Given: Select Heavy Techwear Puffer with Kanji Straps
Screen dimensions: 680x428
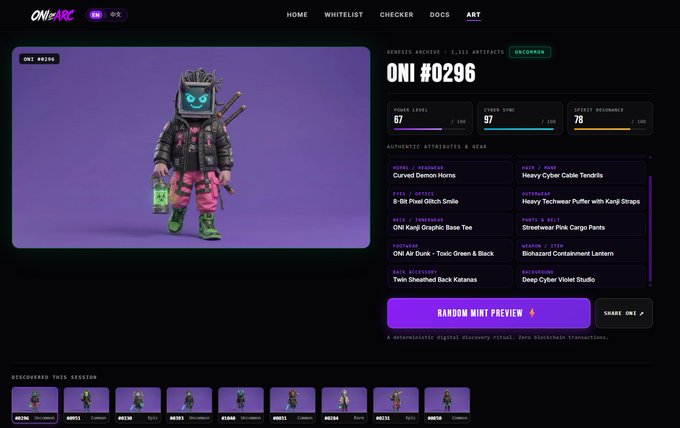Looking at the screenshot, I should (x=581, y=198).
